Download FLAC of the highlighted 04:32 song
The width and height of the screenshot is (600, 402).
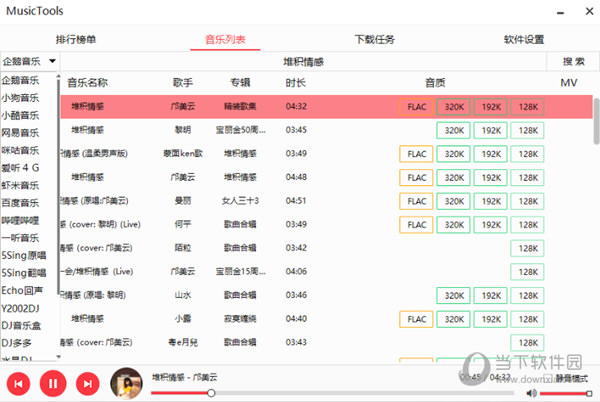tap(416, 107)
